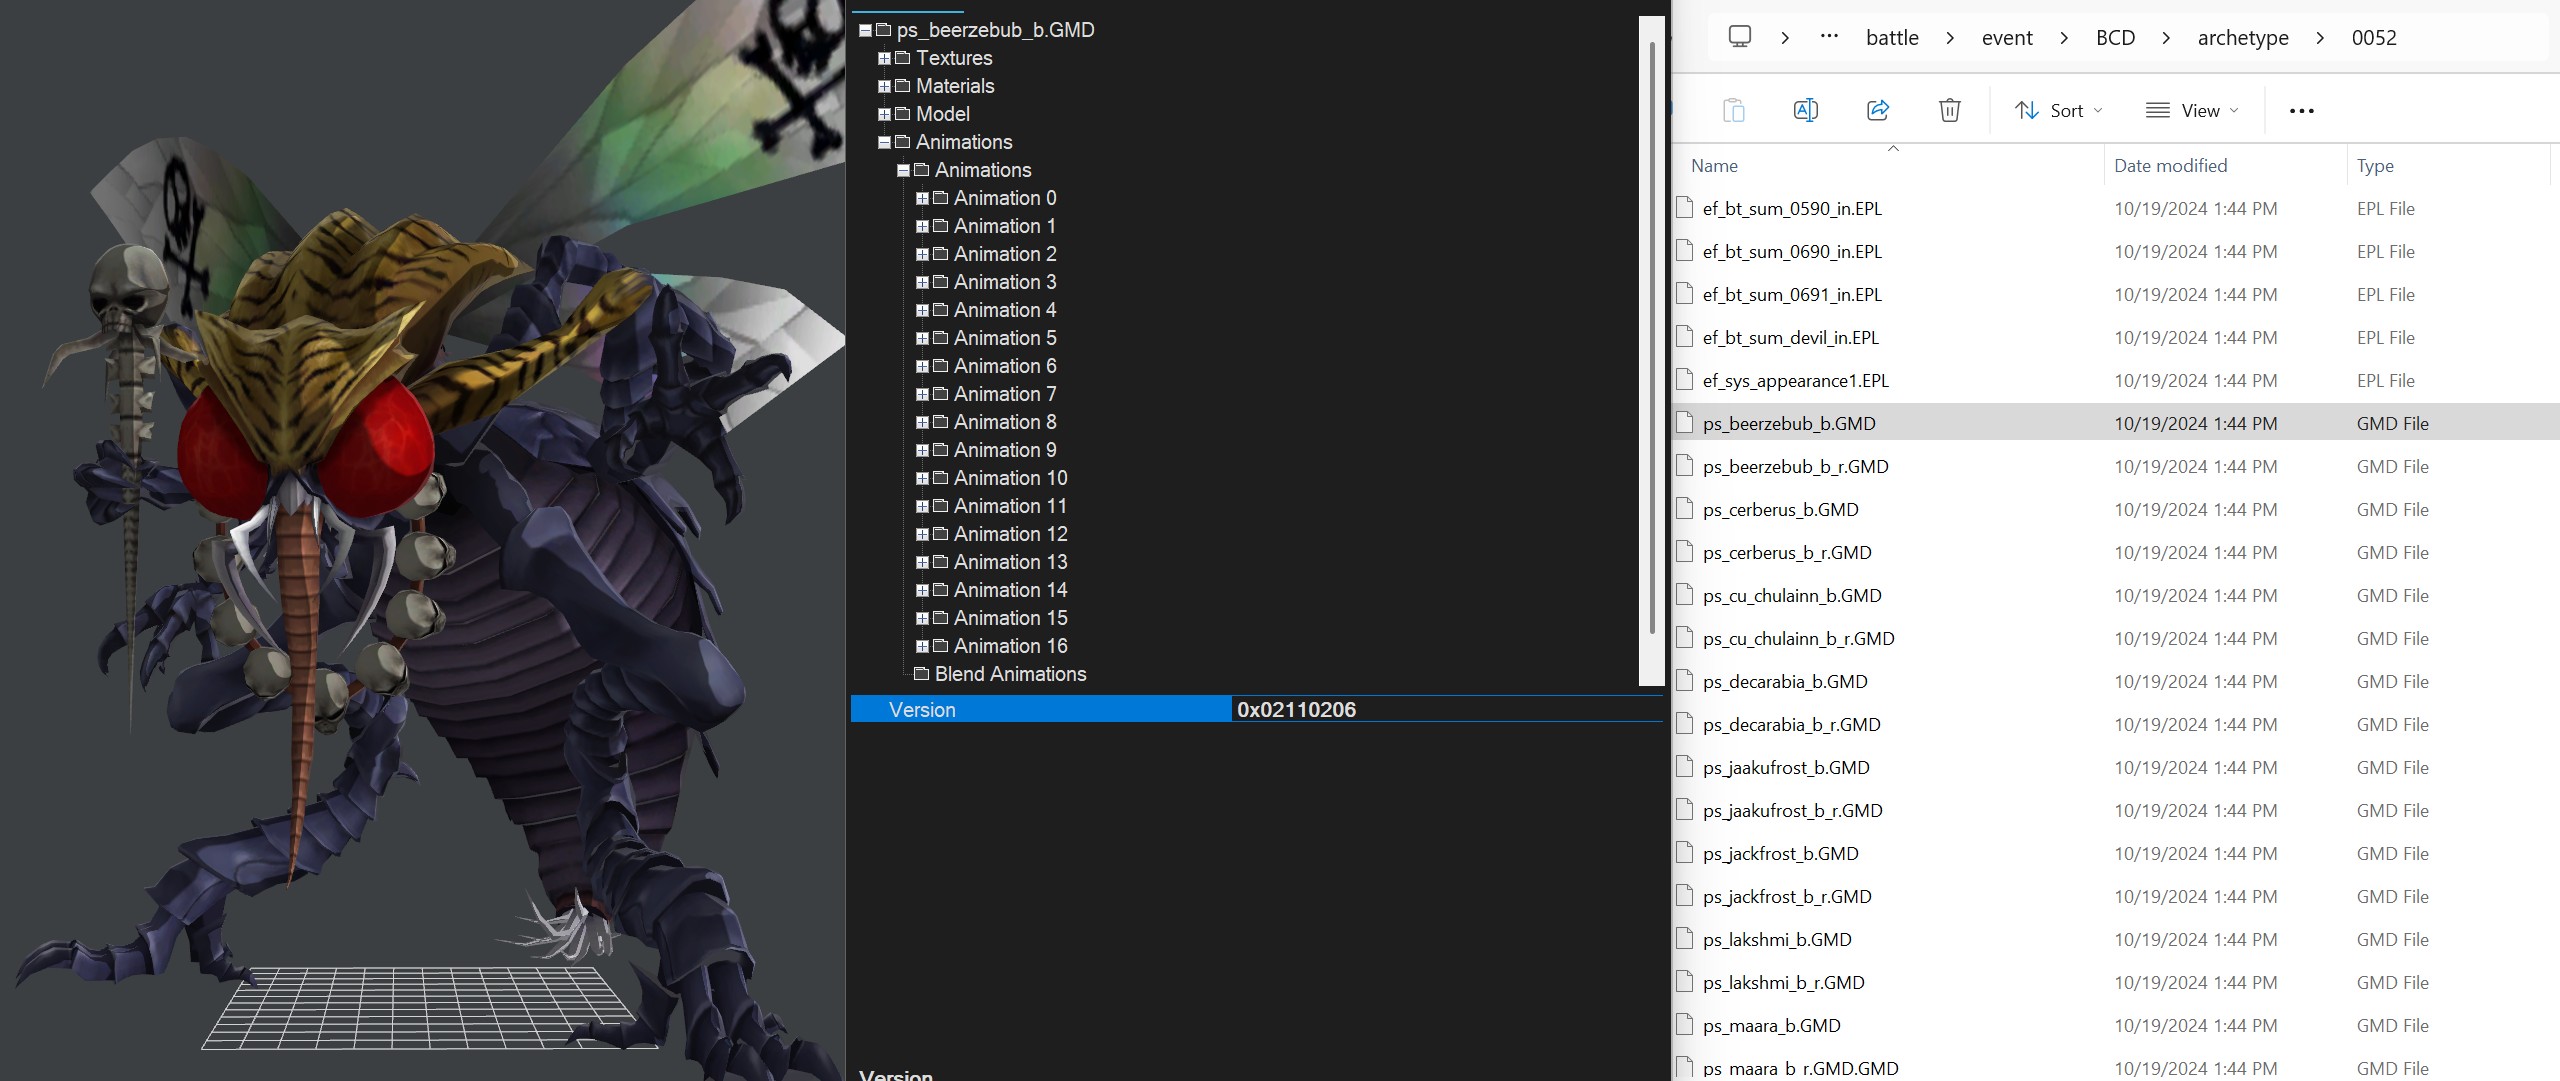Open the hidden path ellipsis in address bar
The width and height of the screenshot is (2560, 1081).
tap(1829, 36)
